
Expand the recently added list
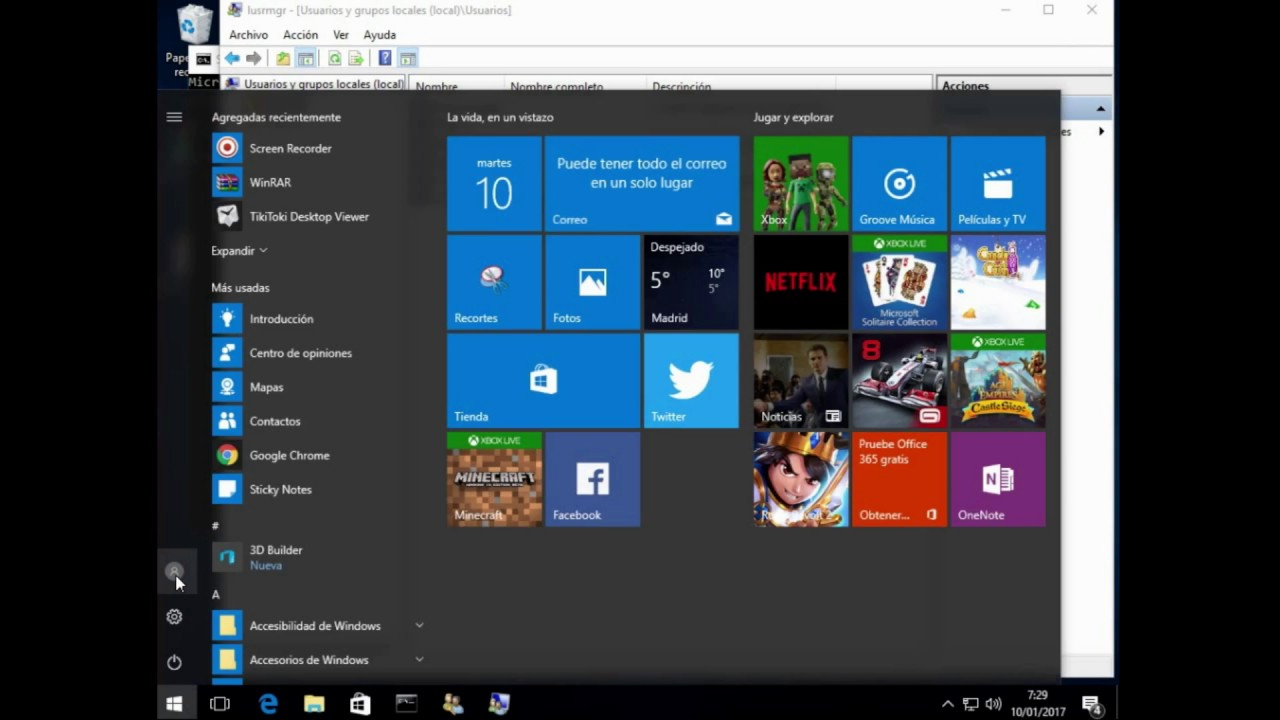pyautogui.click(x=239, y=251)
